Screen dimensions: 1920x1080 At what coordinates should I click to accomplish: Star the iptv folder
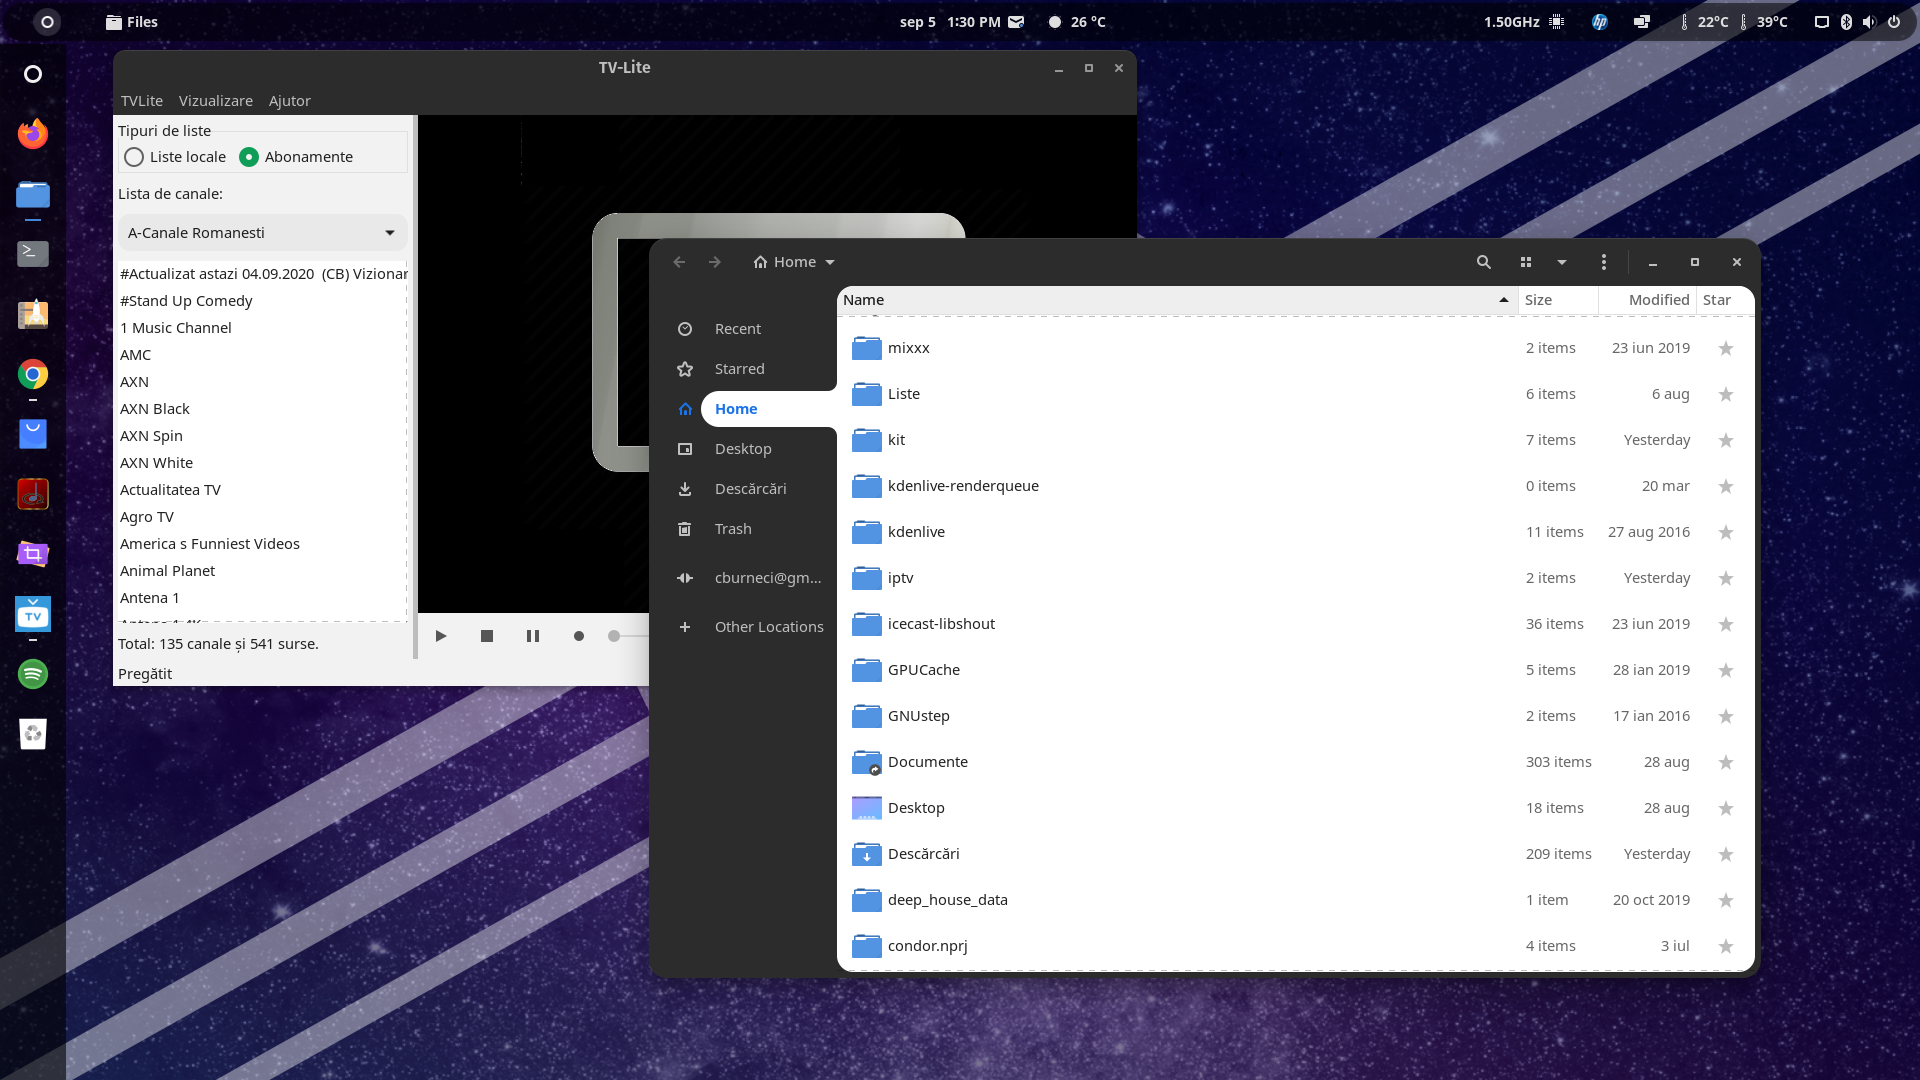[1726, 578]
